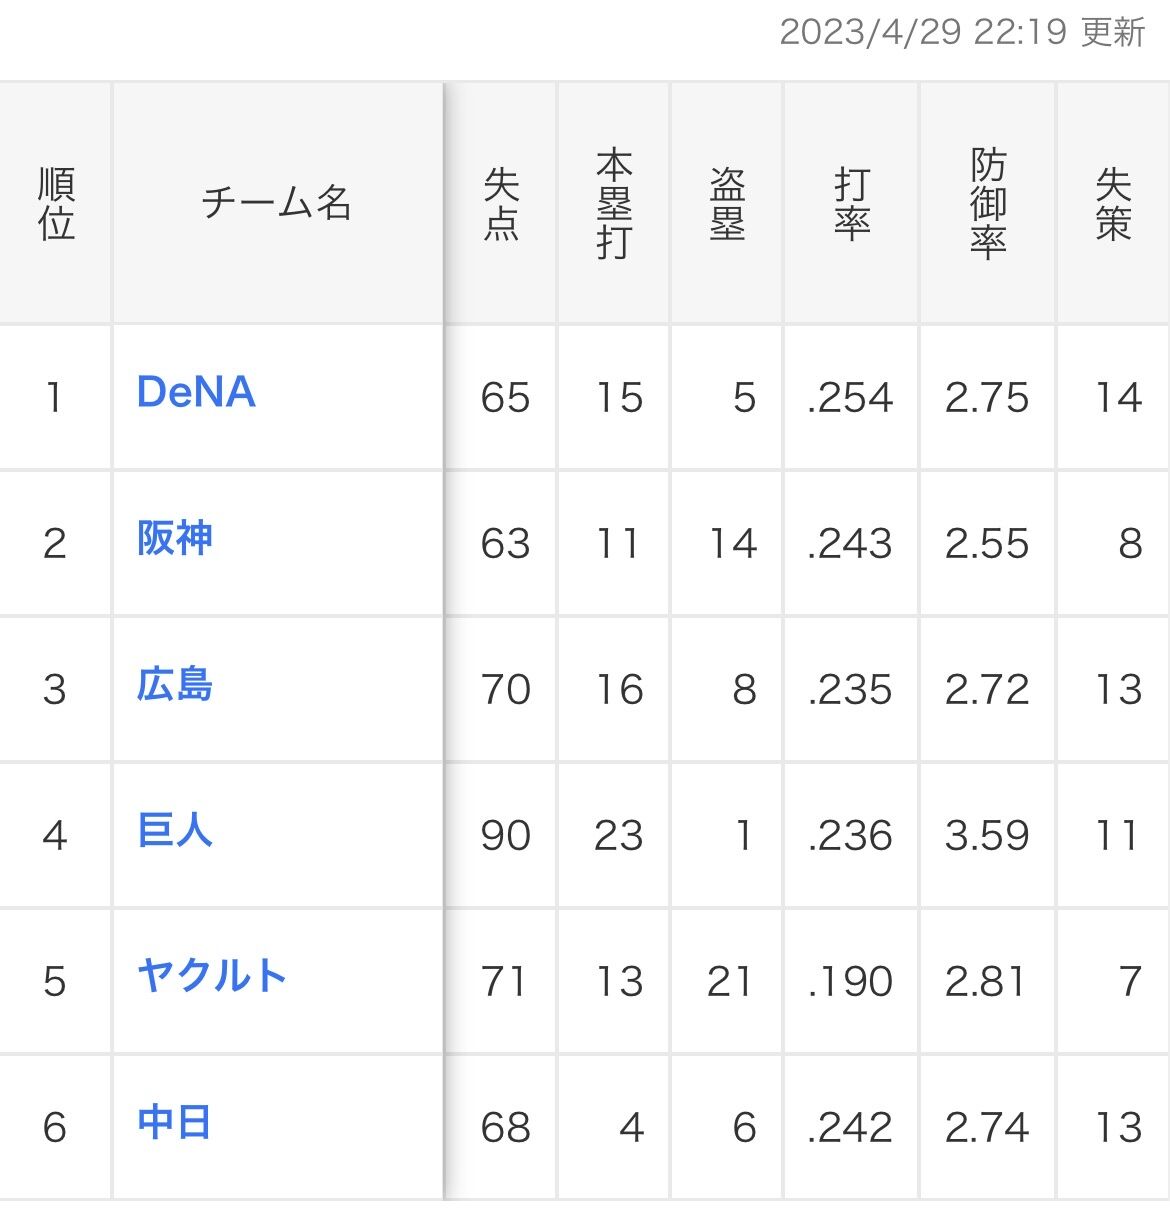Open the DeNA team link
Viewport: 1170px width, 1209px height.
(x=196, y=392)
